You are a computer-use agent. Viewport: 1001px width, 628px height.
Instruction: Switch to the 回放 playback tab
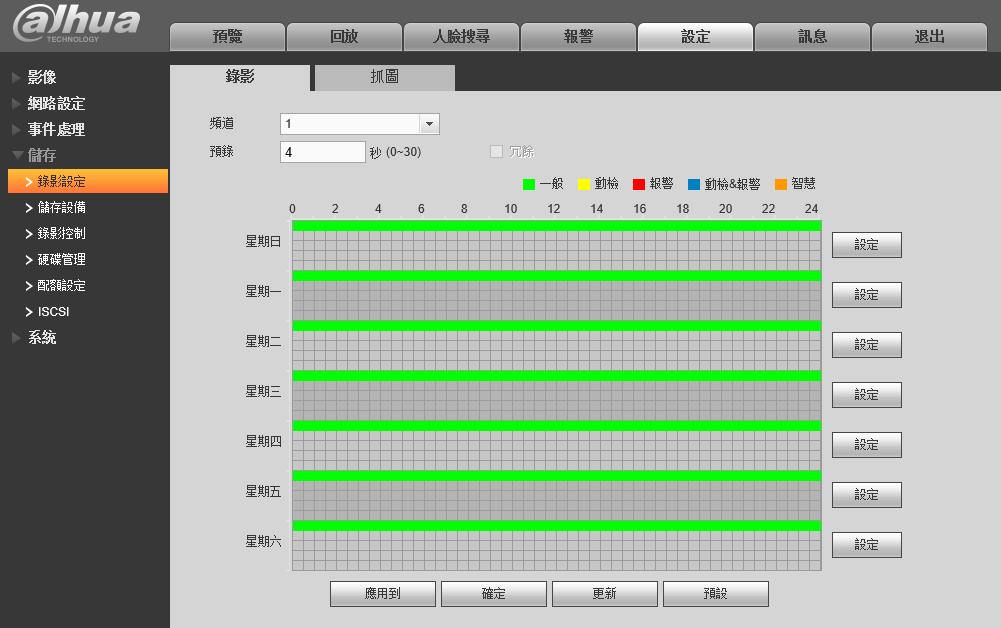[344, 37]
